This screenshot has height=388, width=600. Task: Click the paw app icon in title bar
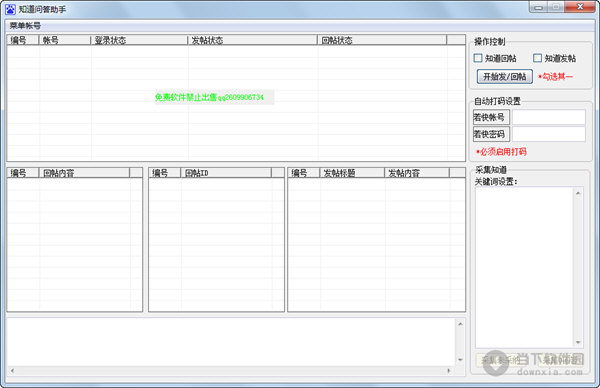(x=10, y=9)
